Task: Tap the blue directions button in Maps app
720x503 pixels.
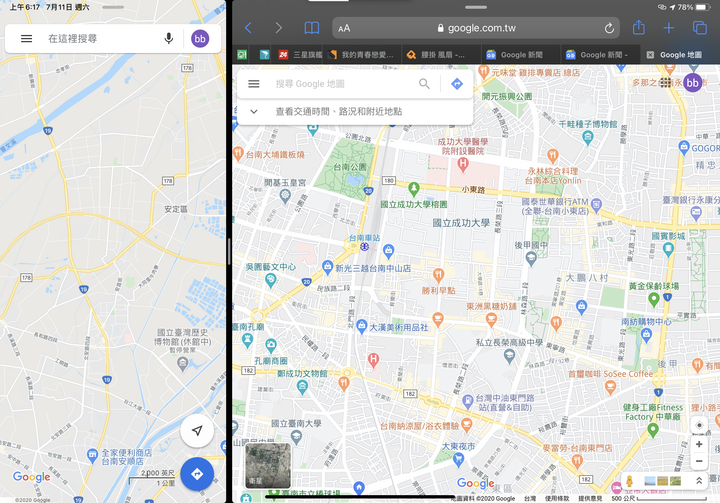Action: click(x=197, y=474)
